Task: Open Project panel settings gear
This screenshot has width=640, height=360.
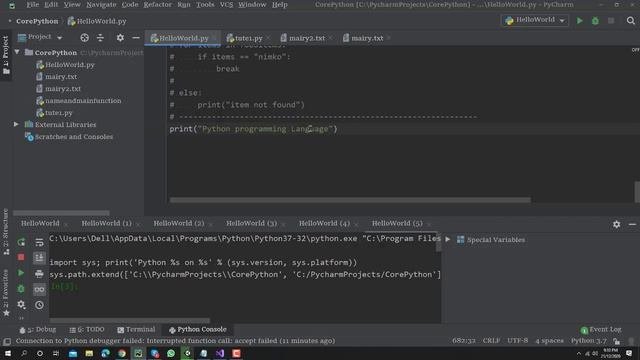Action: pyautogui.click(x=120, y=38)
